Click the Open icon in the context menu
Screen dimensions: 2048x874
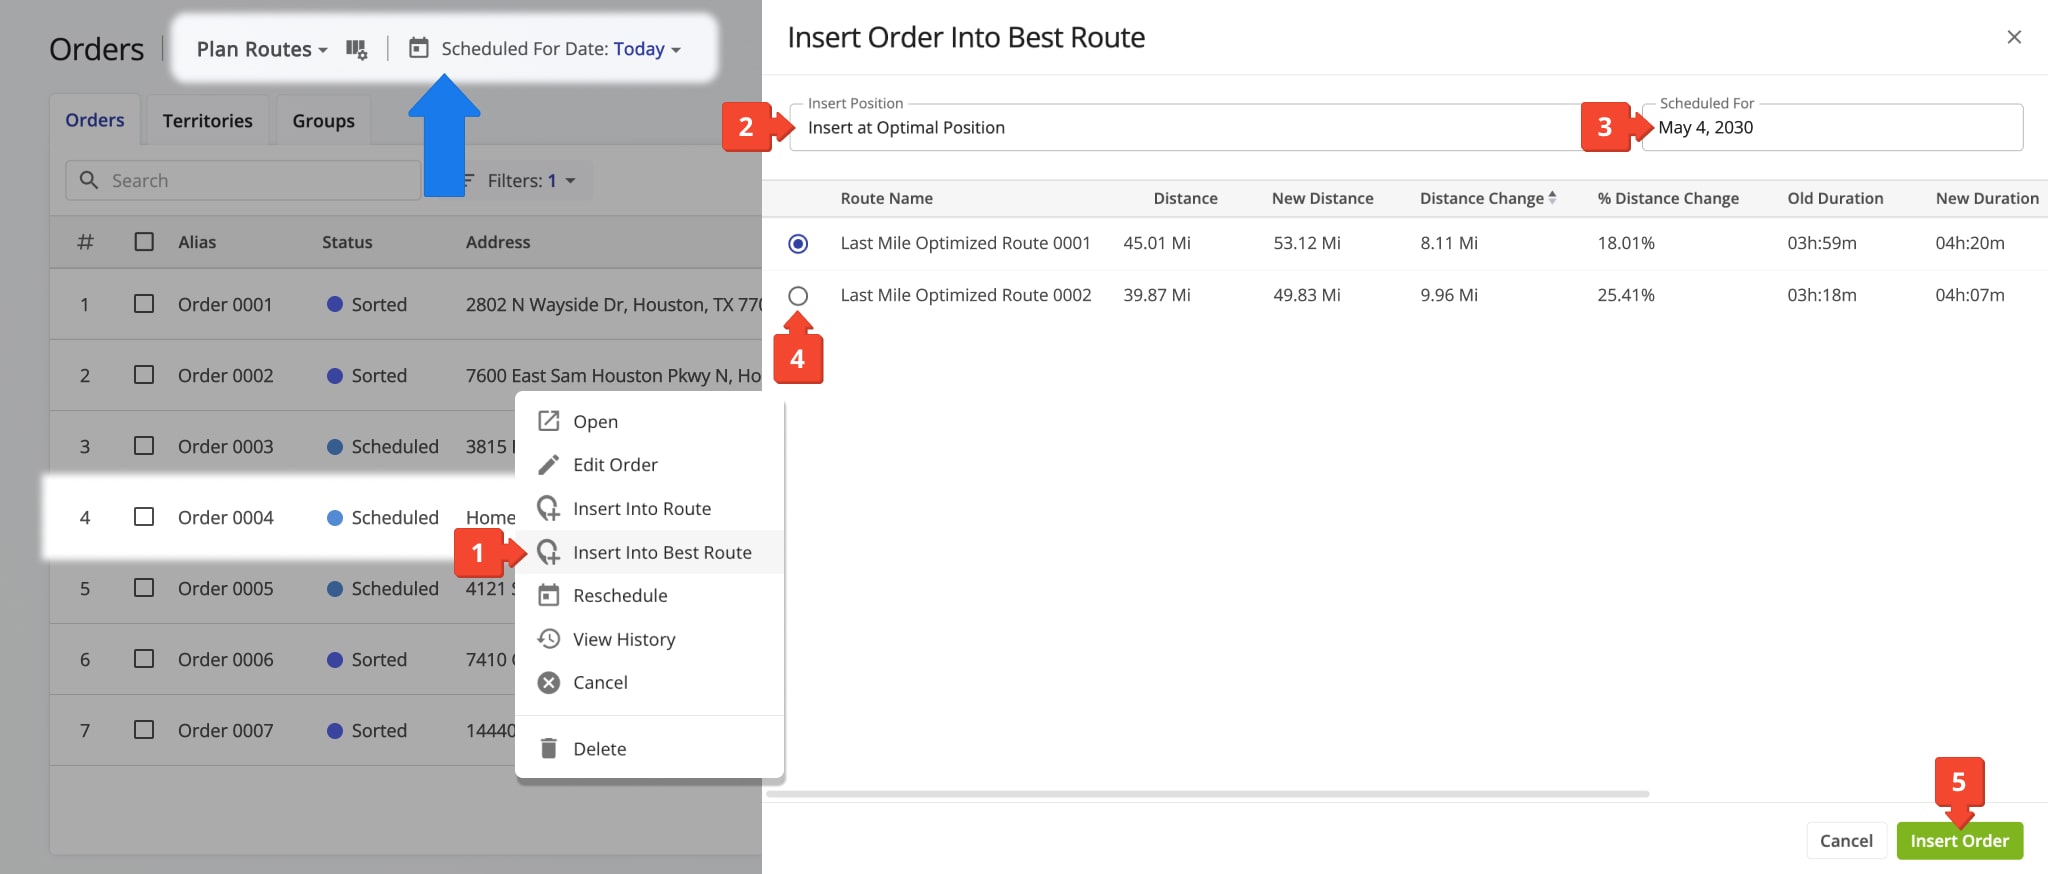[x=548, y=421]
